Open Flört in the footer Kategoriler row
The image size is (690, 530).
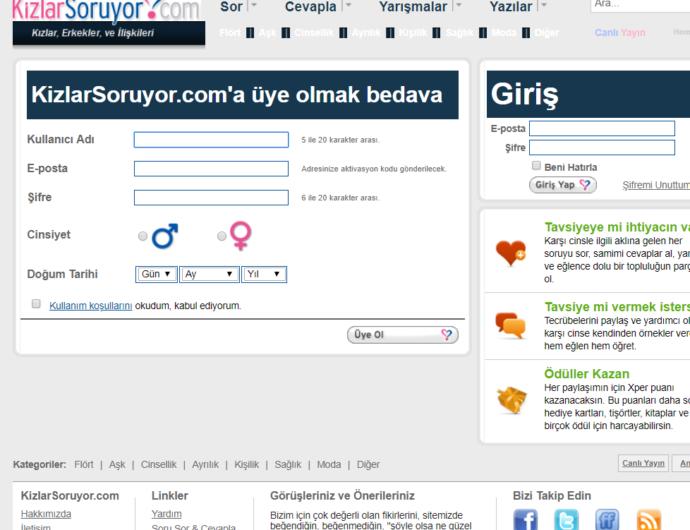(x=84, y=464)
